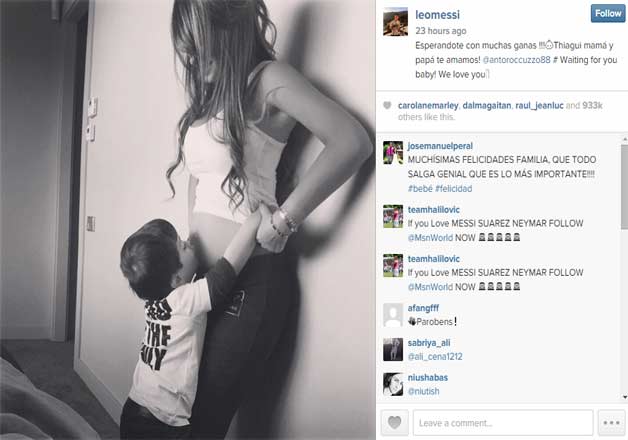The height and width of the screenshot is (440, 628).
Task: Click the blue Follow button
Action: [608, 13]
